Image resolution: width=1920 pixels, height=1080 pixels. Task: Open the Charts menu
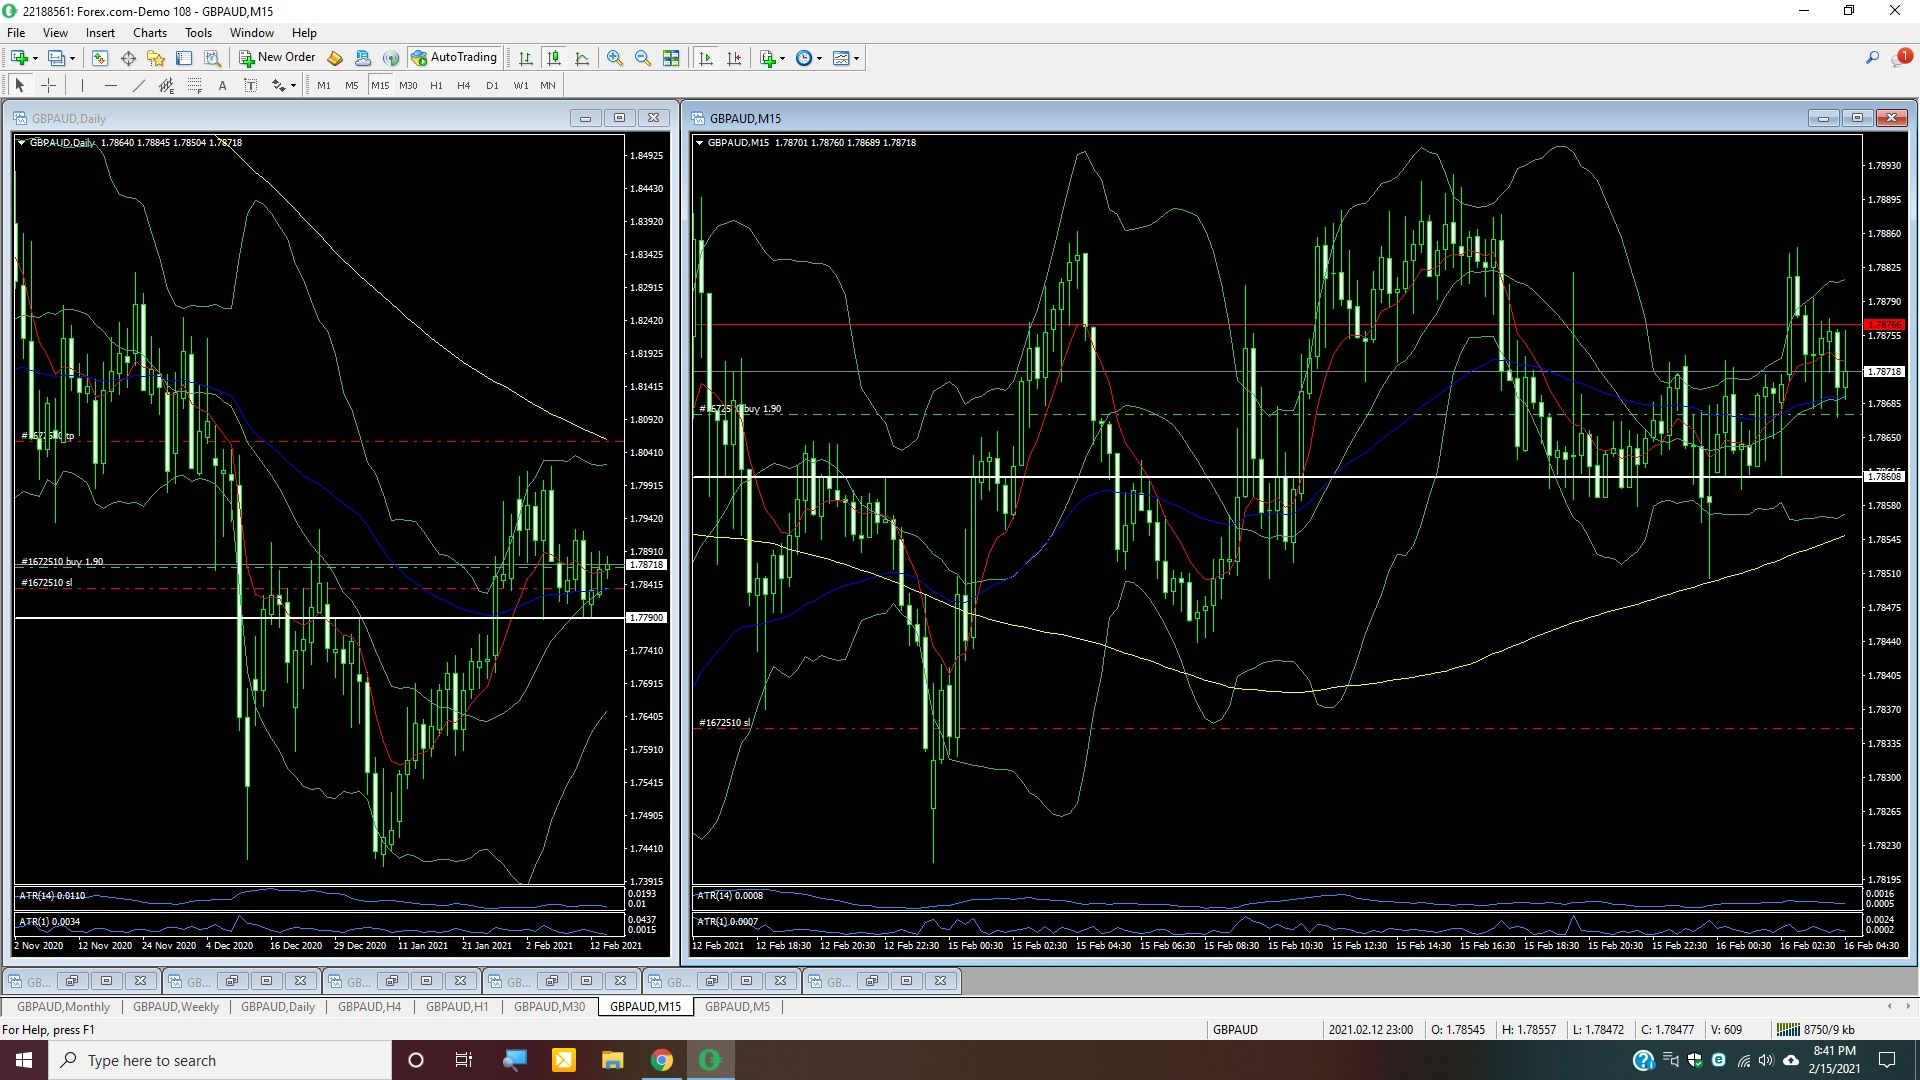pos(150,32)
